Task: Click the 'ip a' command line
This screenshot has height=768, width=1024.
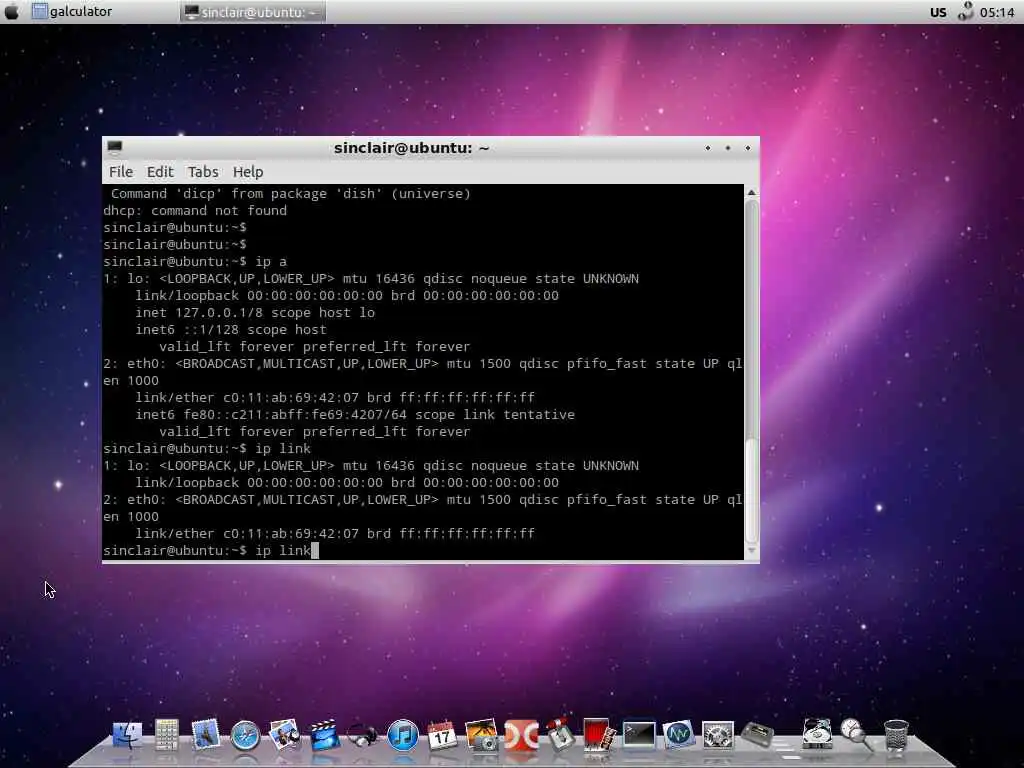Action: pyautogui.click(x=195, y=261)
